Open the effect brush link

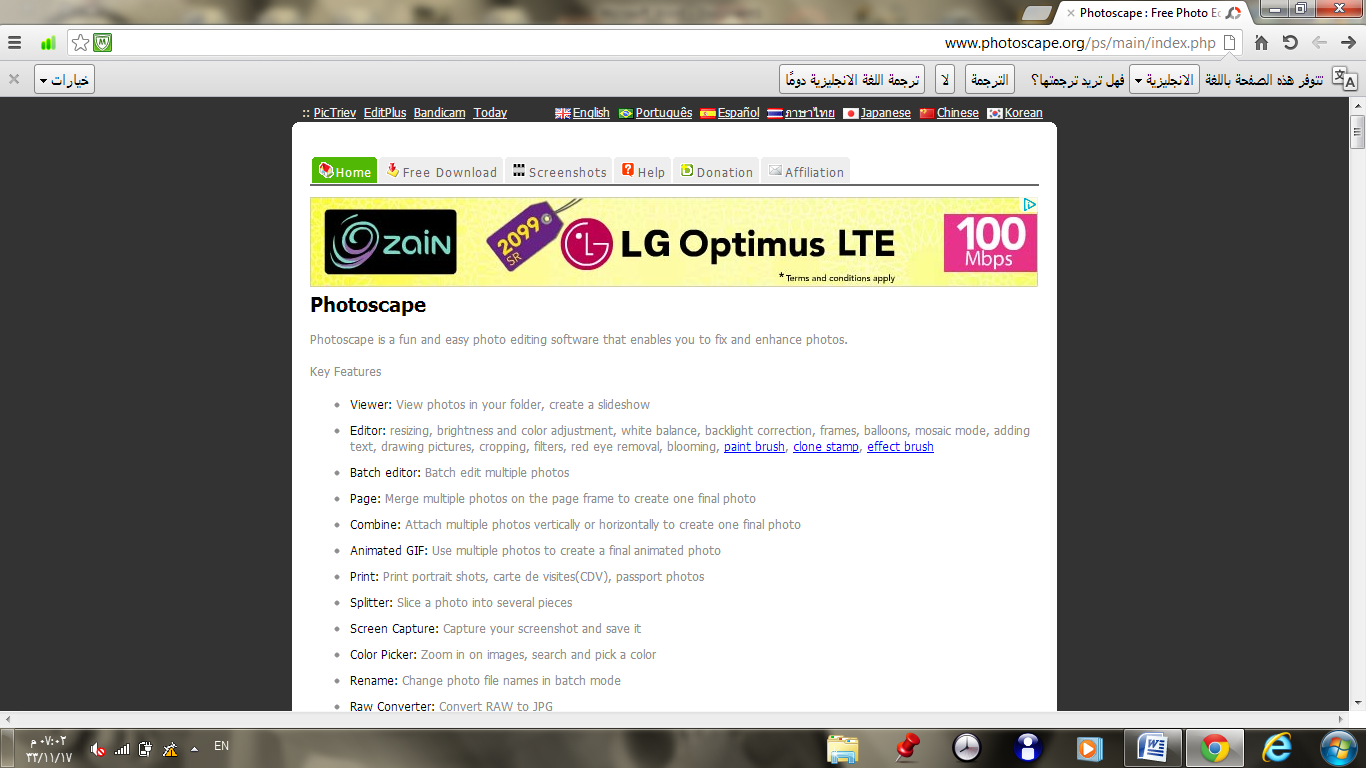click(900, 447)
